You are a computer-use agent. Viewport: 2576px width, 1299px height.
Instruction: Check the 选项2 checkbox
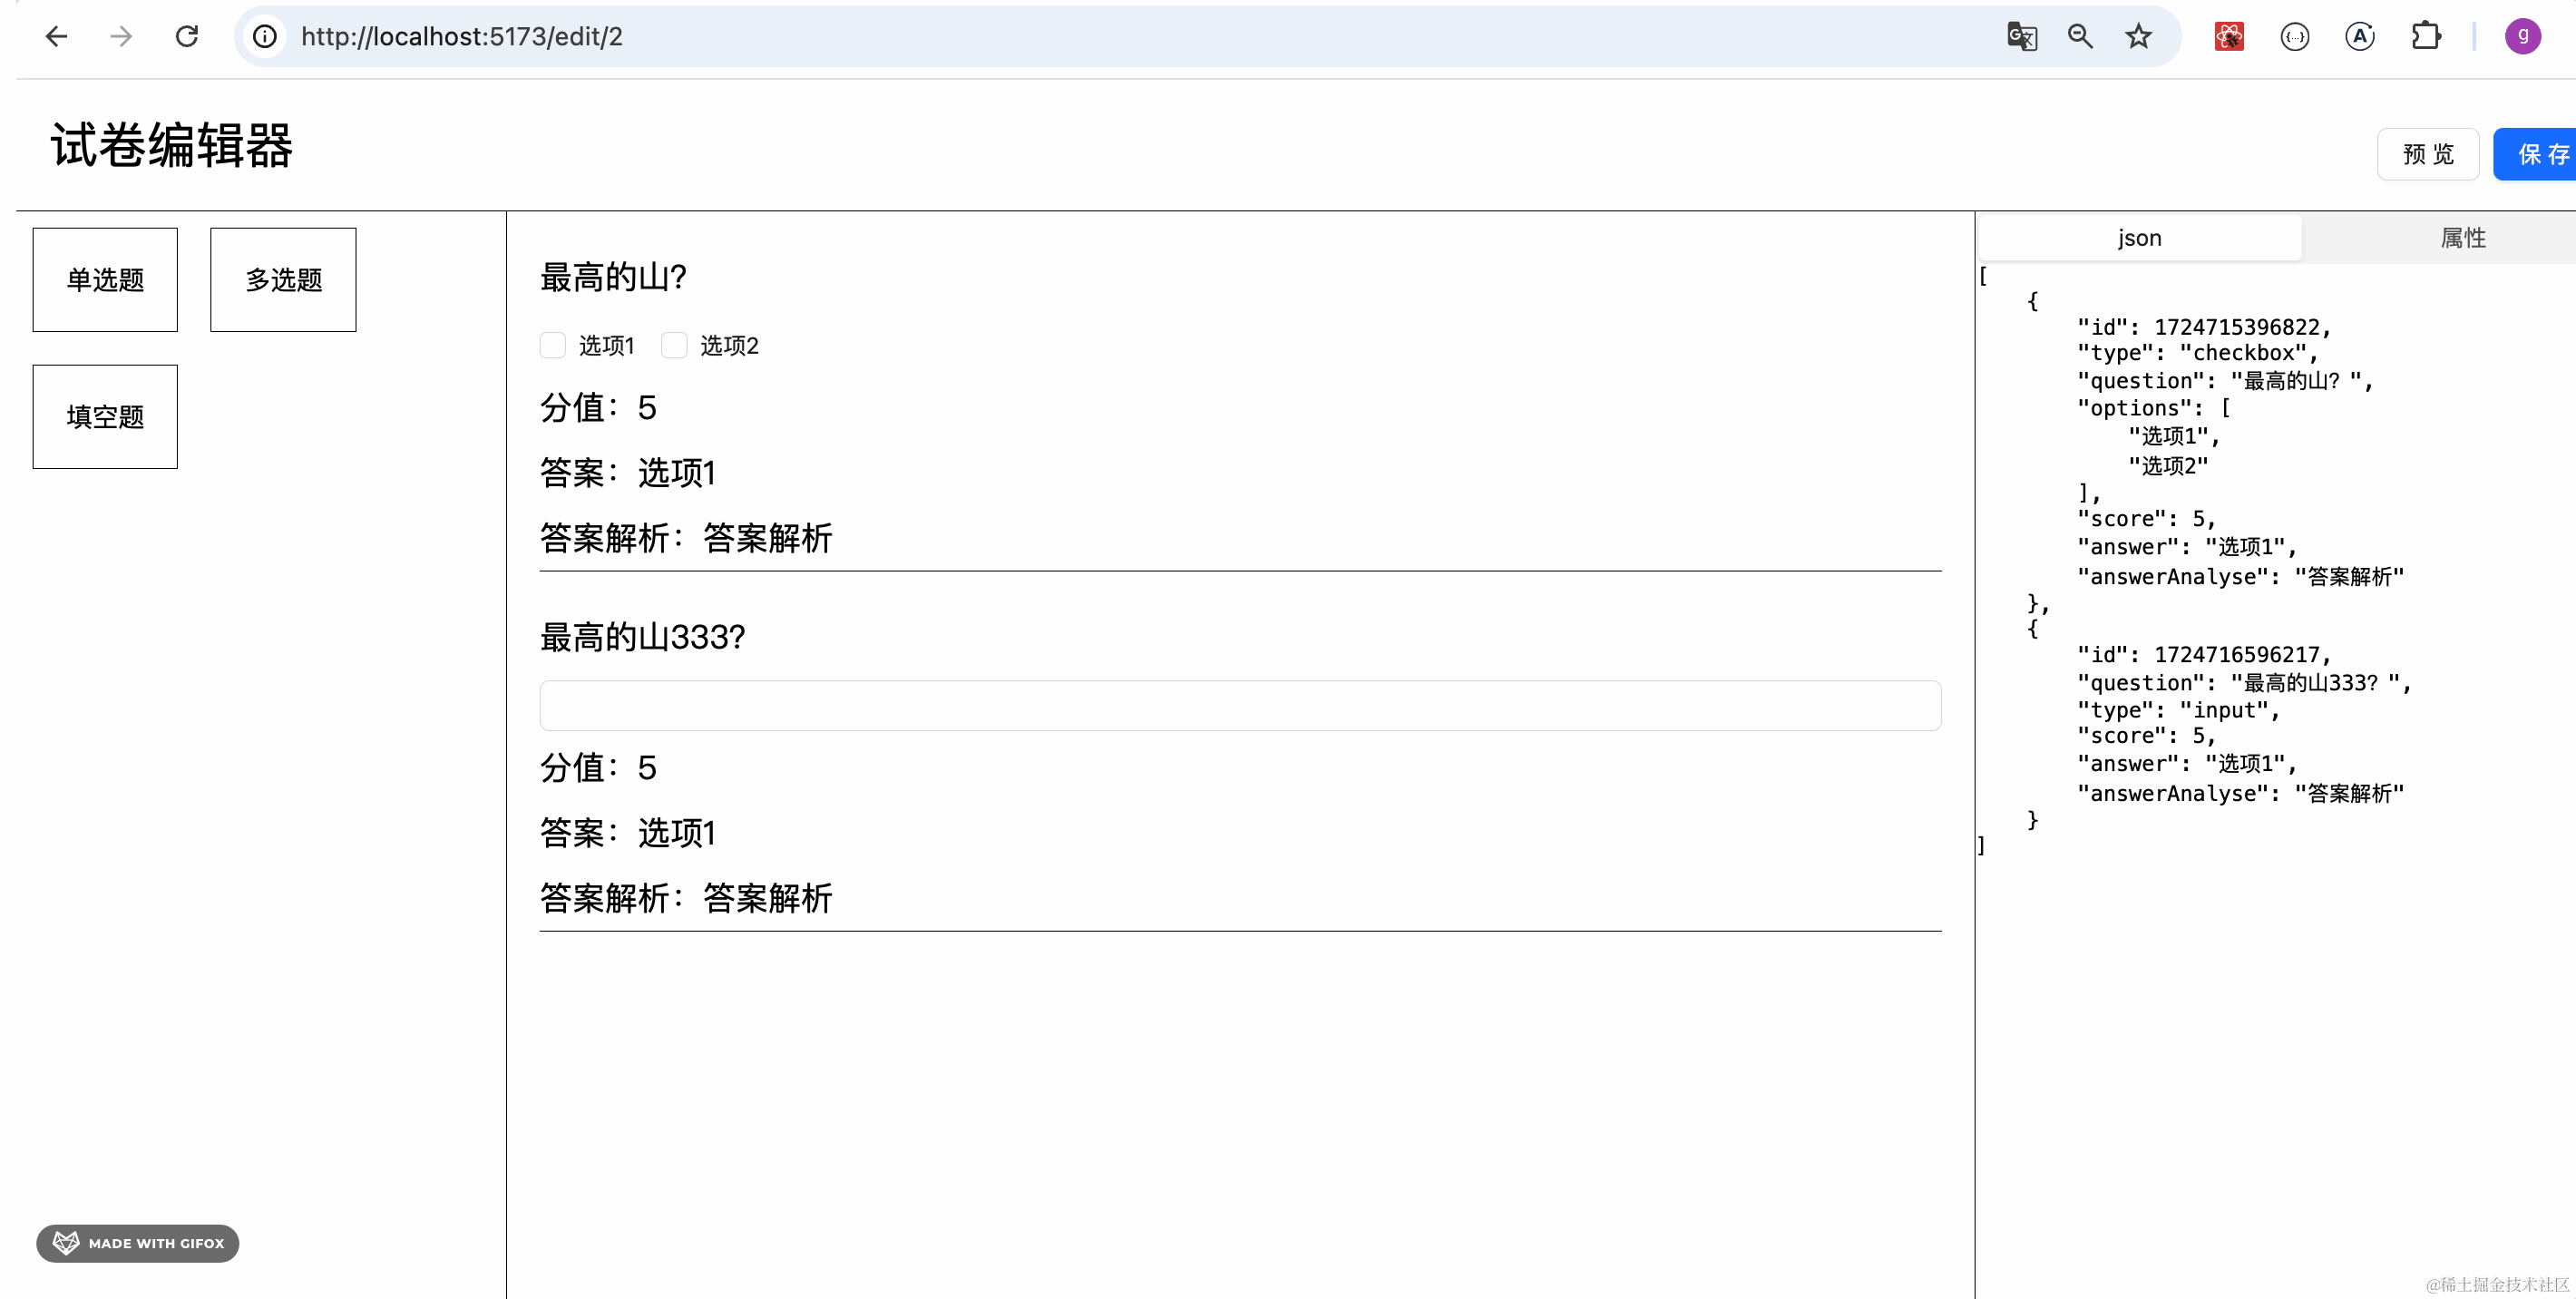point(675,345)
